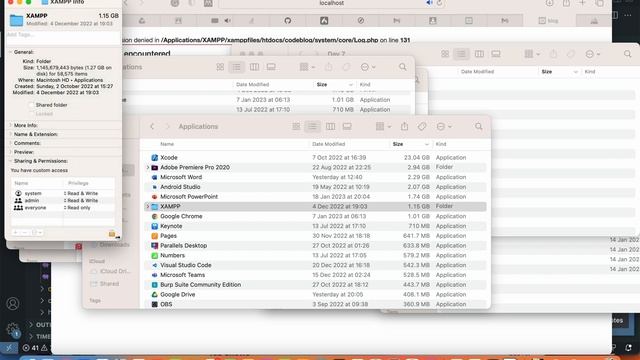Open a new Safari tab with plus

pos(582,3)
